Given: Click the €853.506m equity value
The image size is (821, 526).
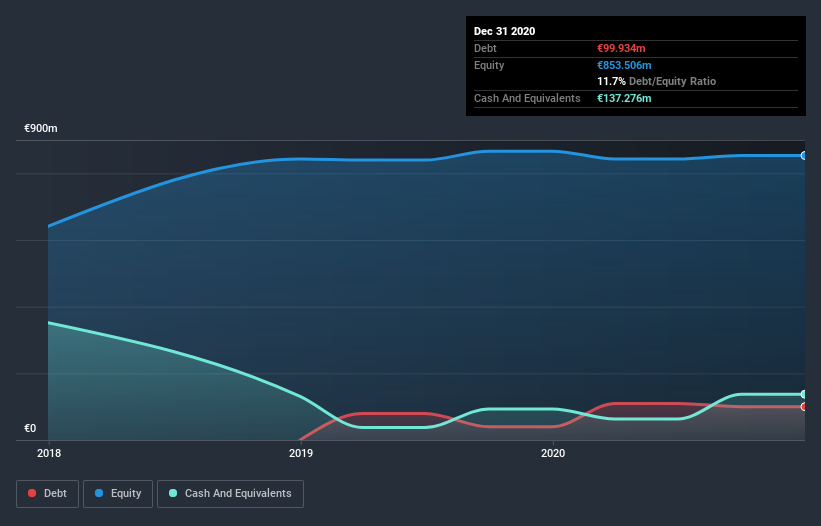Looking at the screenshot, I should click(624, 65).
